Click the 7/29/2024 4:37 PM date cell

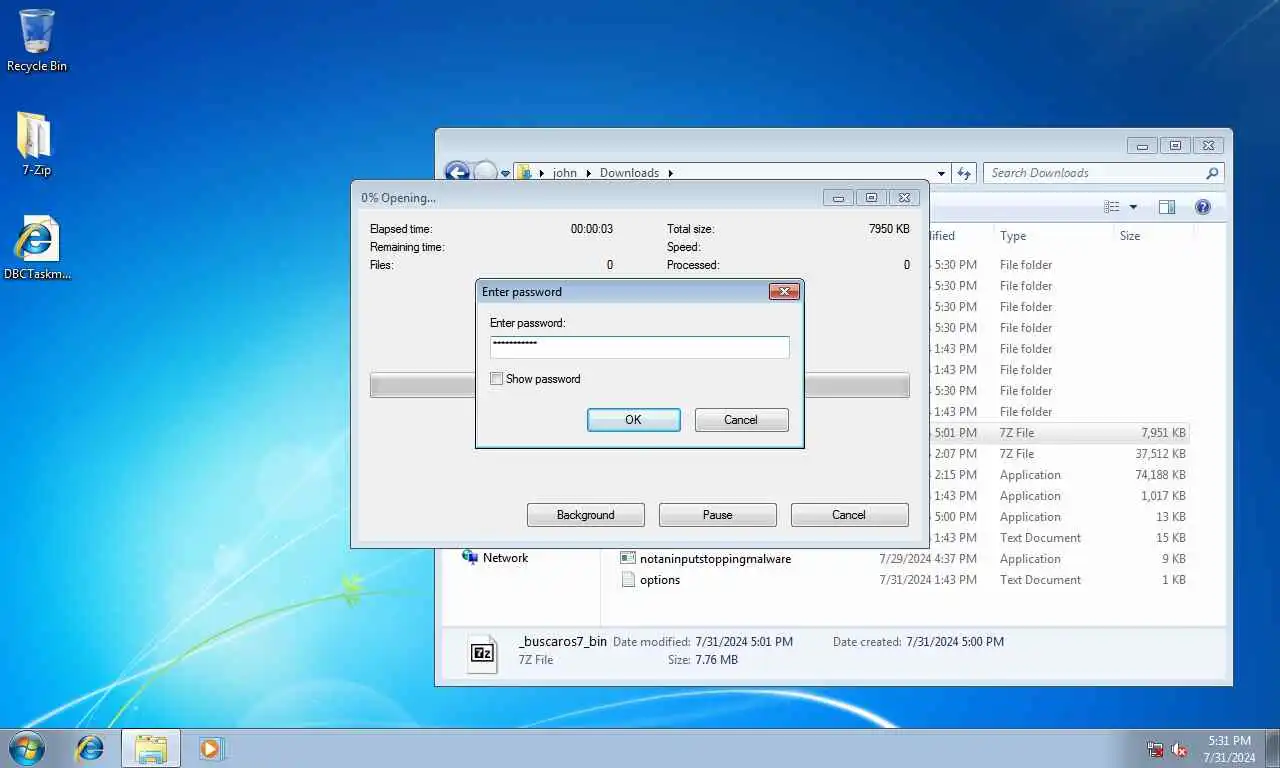coord(928,559)
